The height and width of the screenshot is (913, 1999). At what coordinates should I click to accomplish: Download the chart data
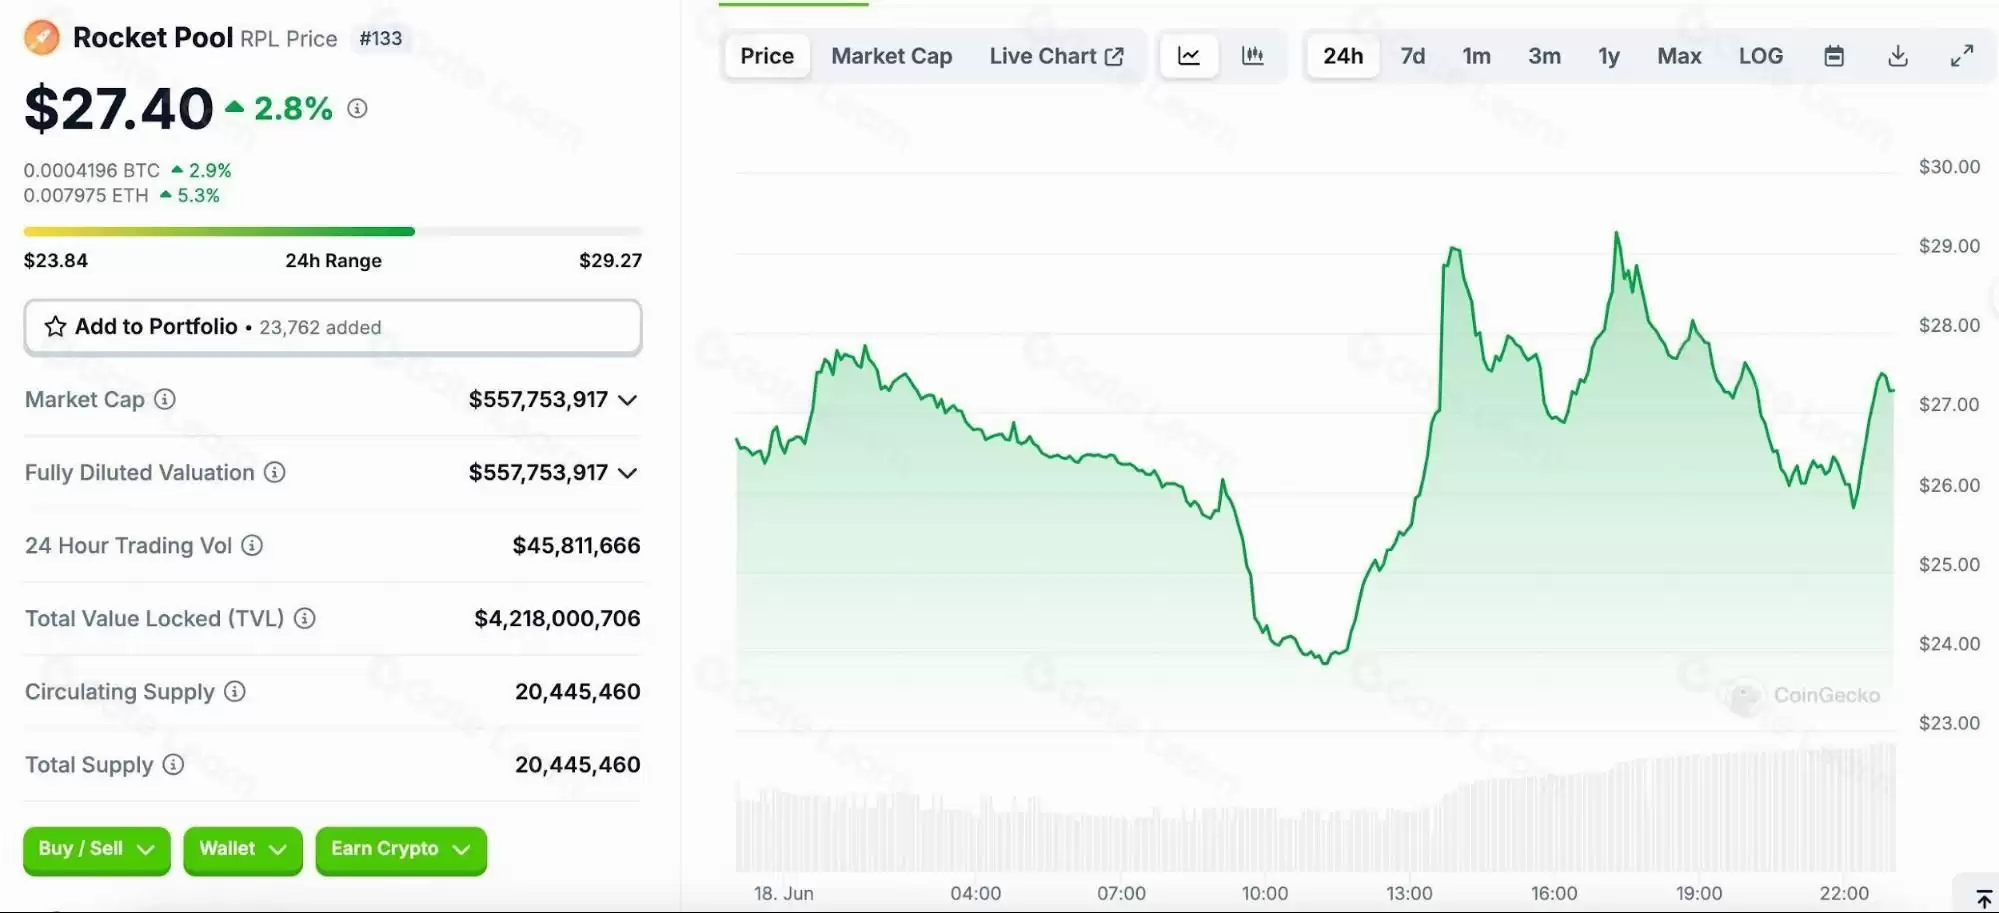tap(1897, 56)
